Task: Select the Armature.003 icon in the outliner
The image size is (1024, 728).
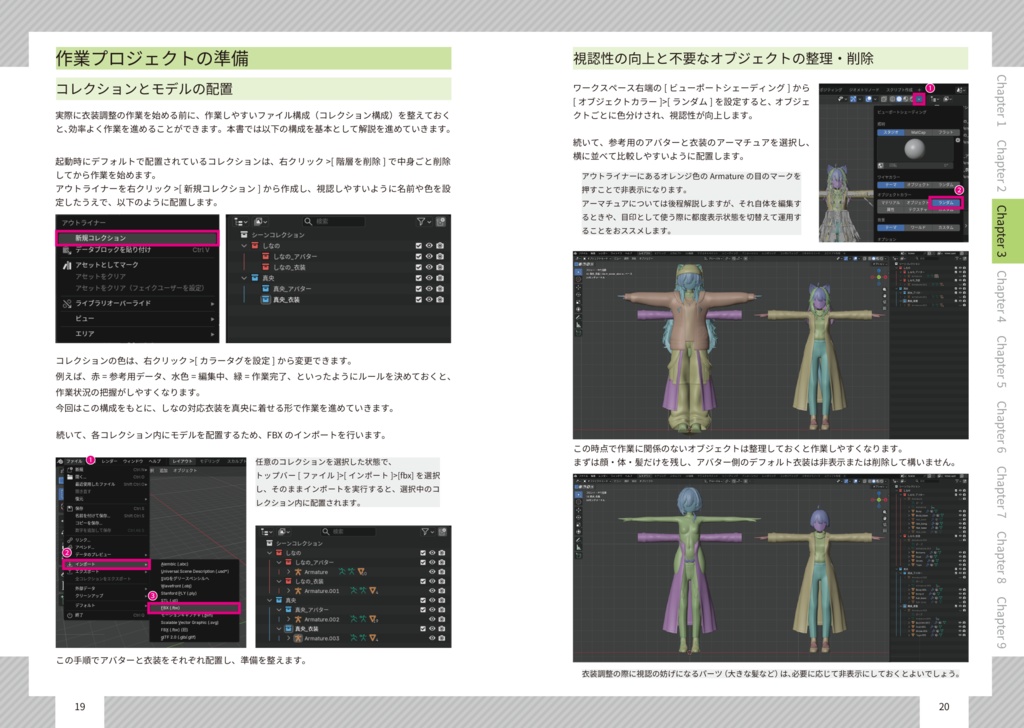Action: click(x=298, y=638)
